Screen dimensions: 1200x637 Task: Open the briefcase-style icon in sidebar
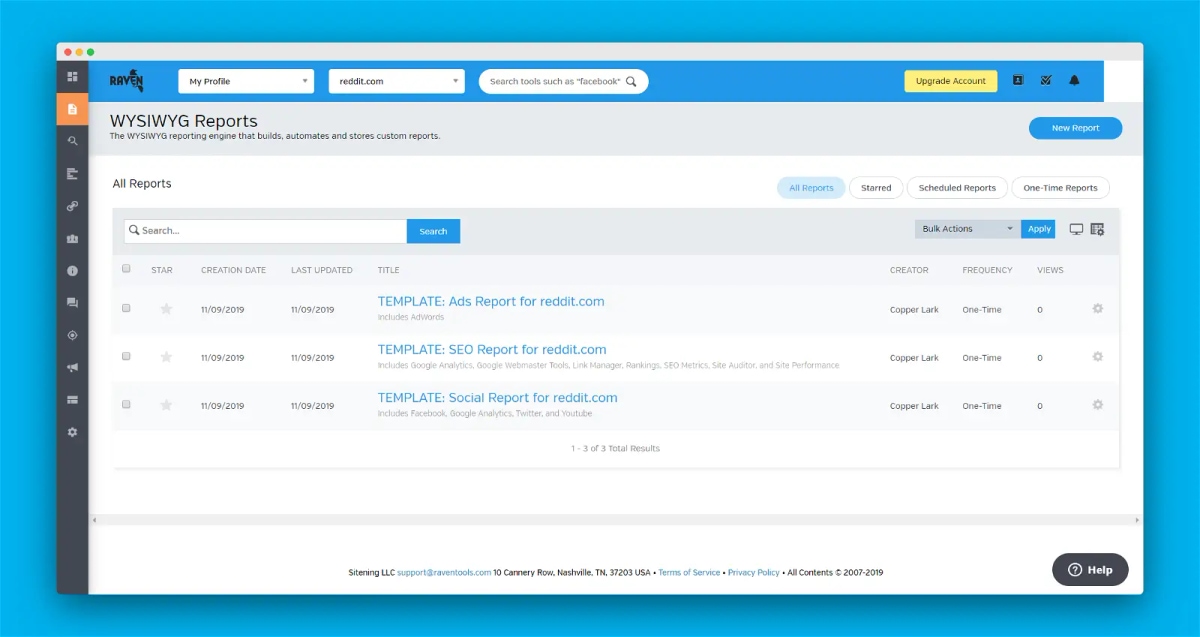pos(72,239)
